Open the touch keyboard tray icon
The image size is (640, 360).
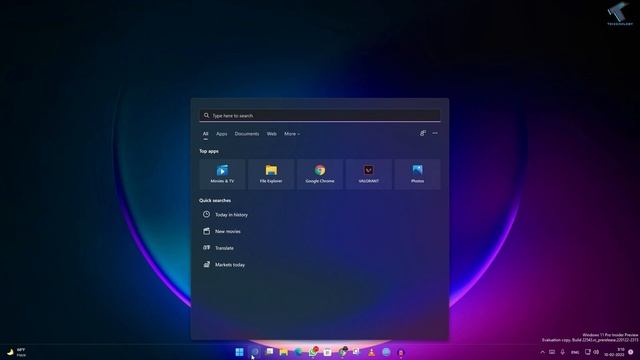[552, 352]
